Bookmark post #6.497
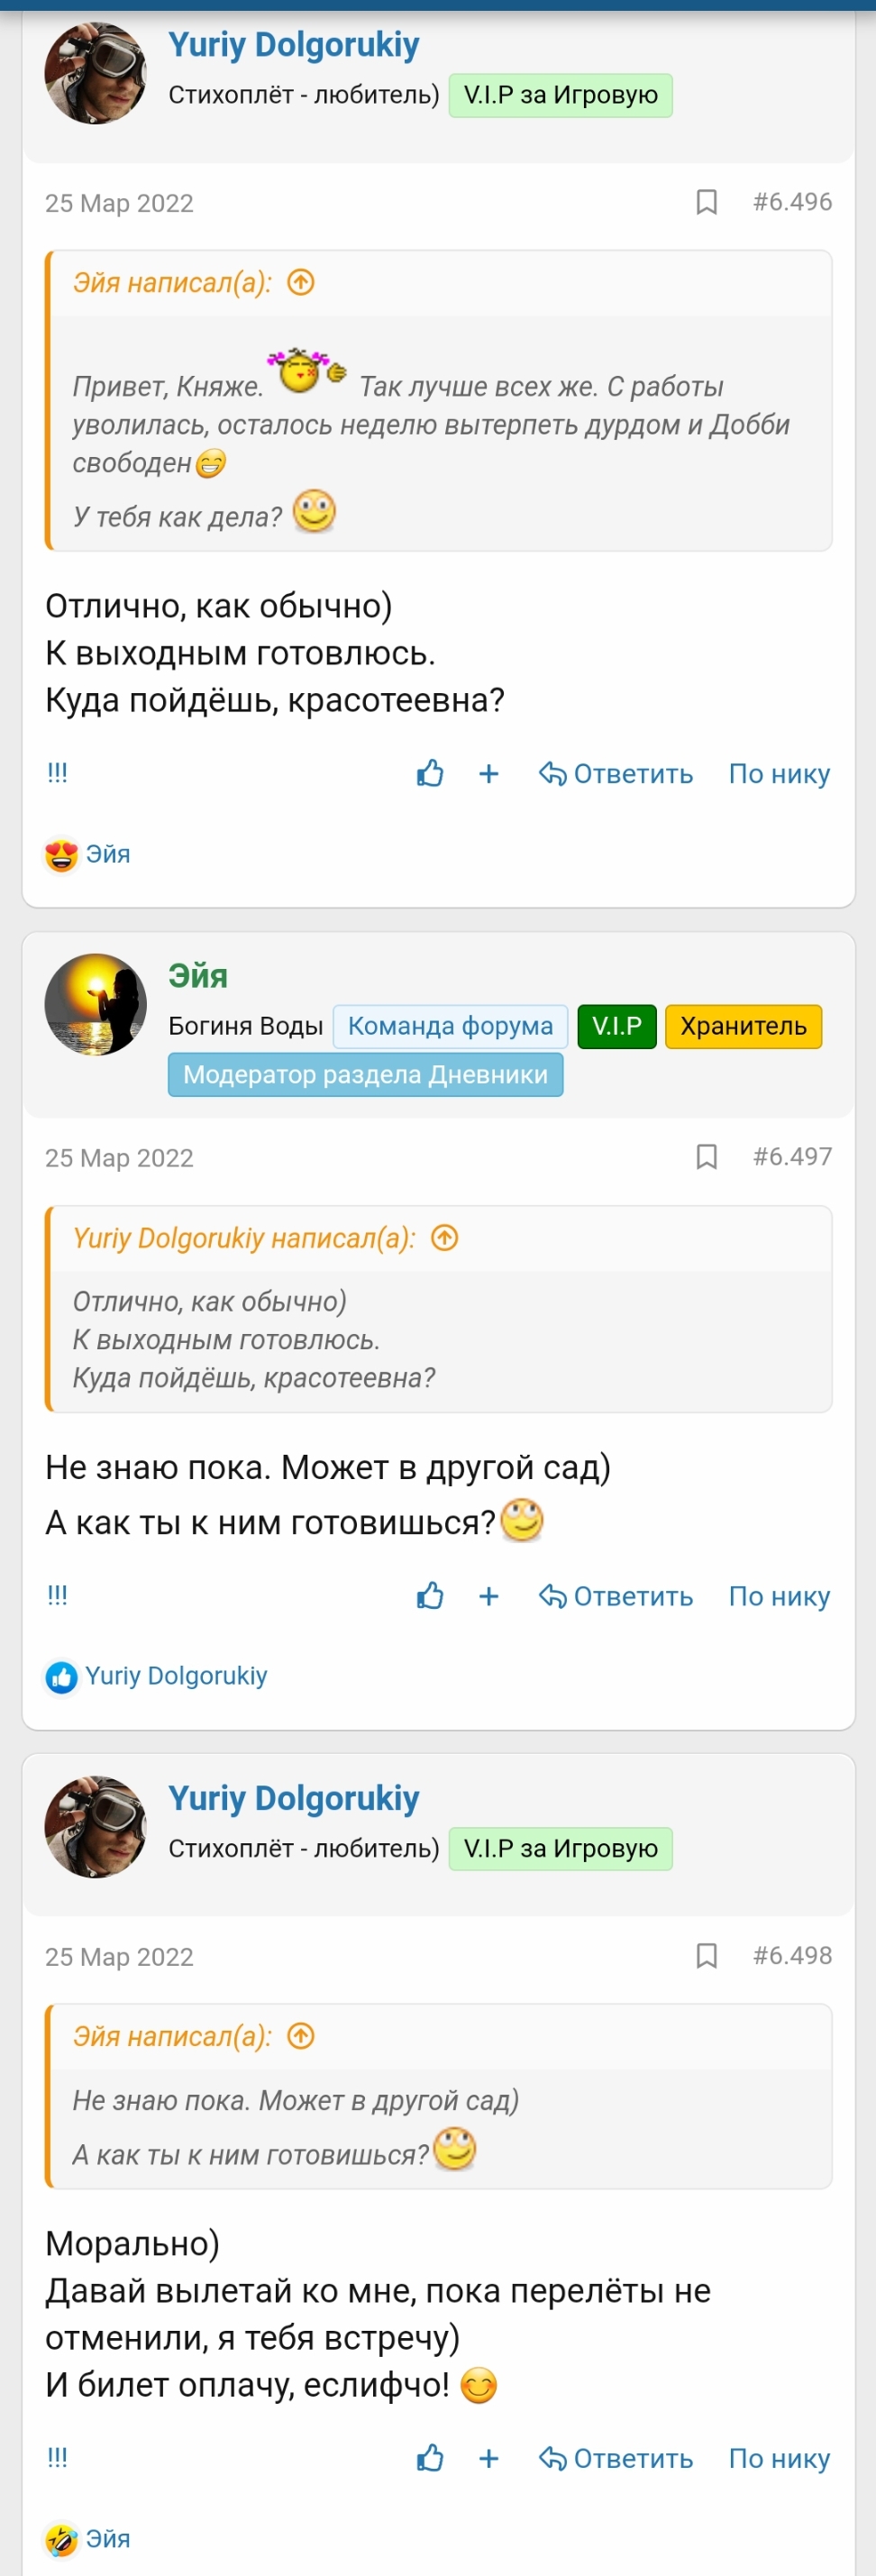Image resolution: width=876 pixels, height=2576 pixels. [706, 1157]
